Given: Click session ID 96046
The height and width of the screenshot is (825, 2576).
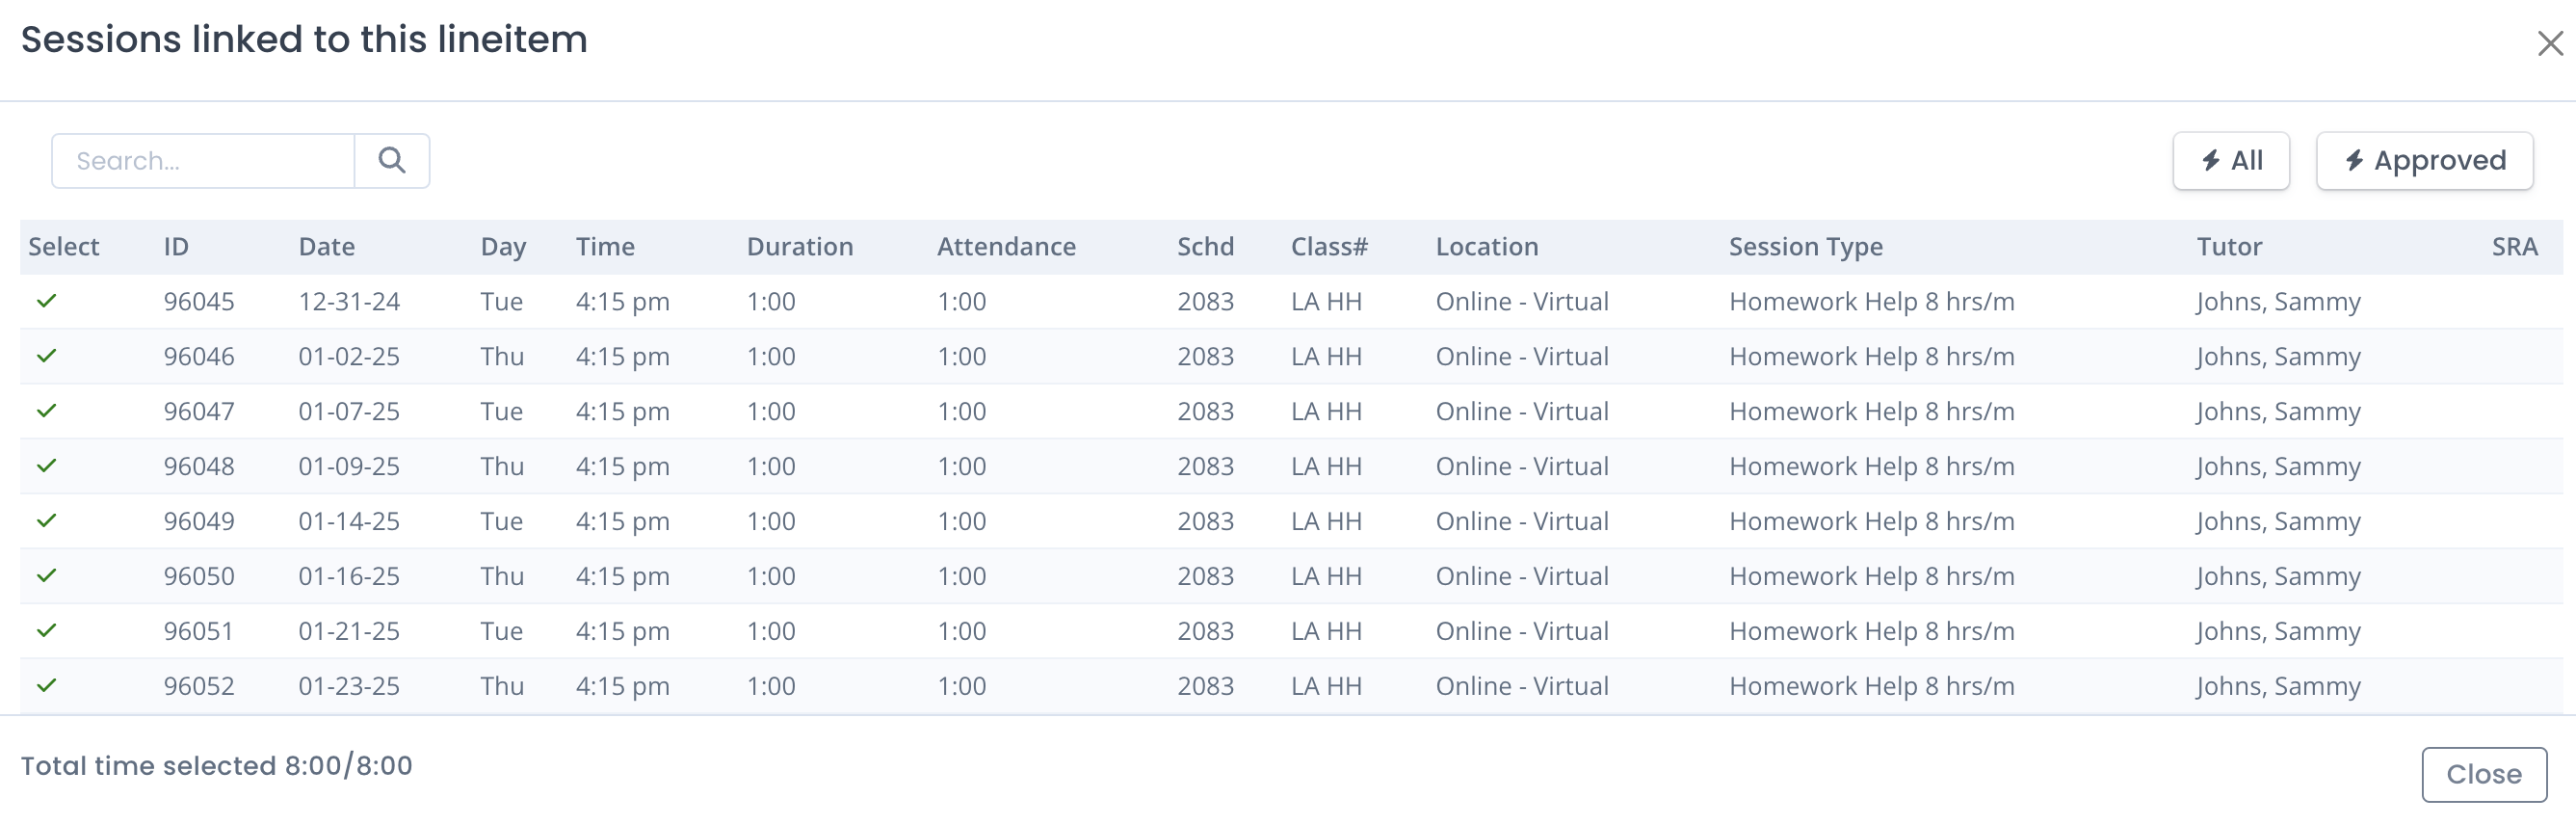Looking at the screenshot, I should 199,357.
